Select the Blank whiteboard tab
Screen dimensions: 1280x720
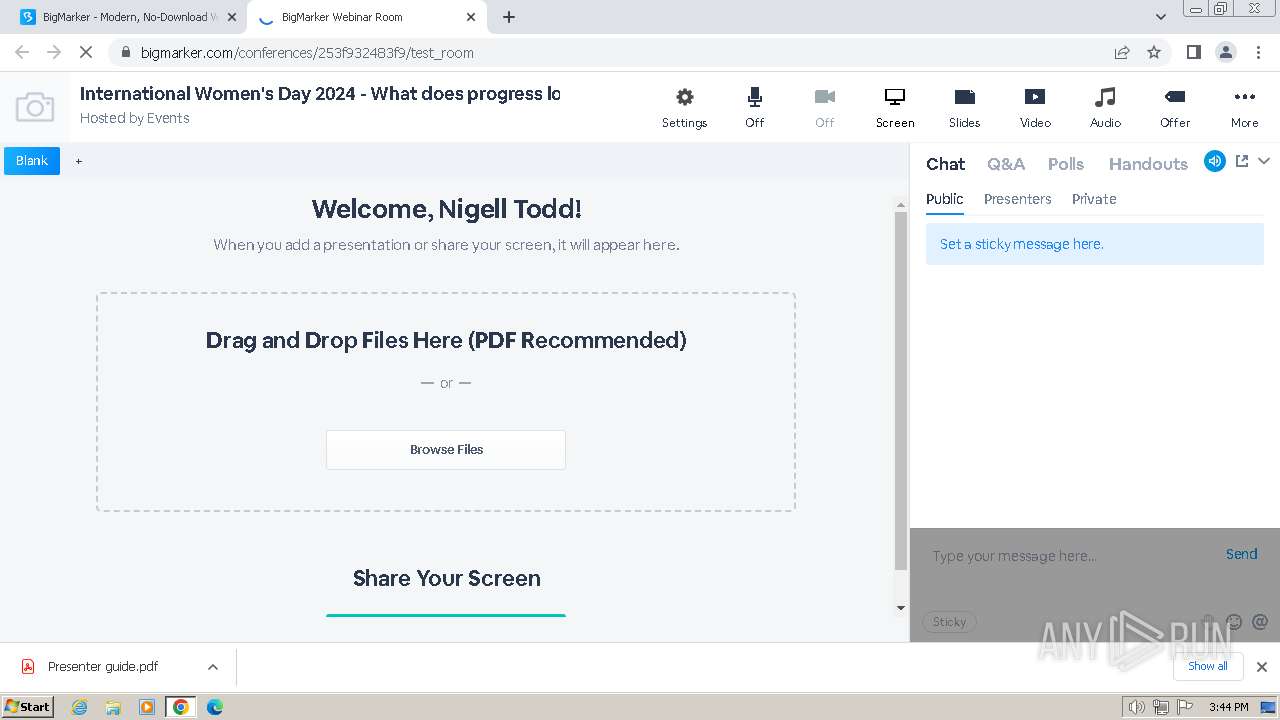tap(32, 161)
